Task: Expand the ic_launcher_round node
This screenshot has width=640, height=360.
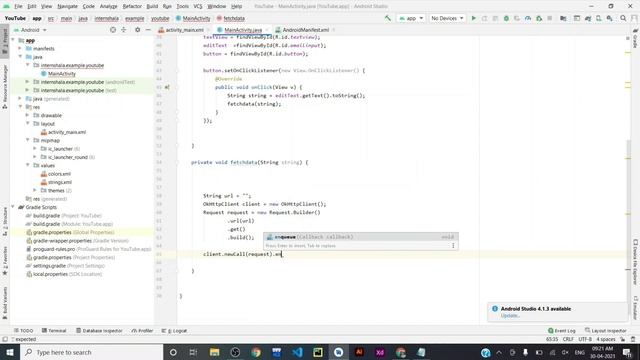Action: [x=35, y=157]
